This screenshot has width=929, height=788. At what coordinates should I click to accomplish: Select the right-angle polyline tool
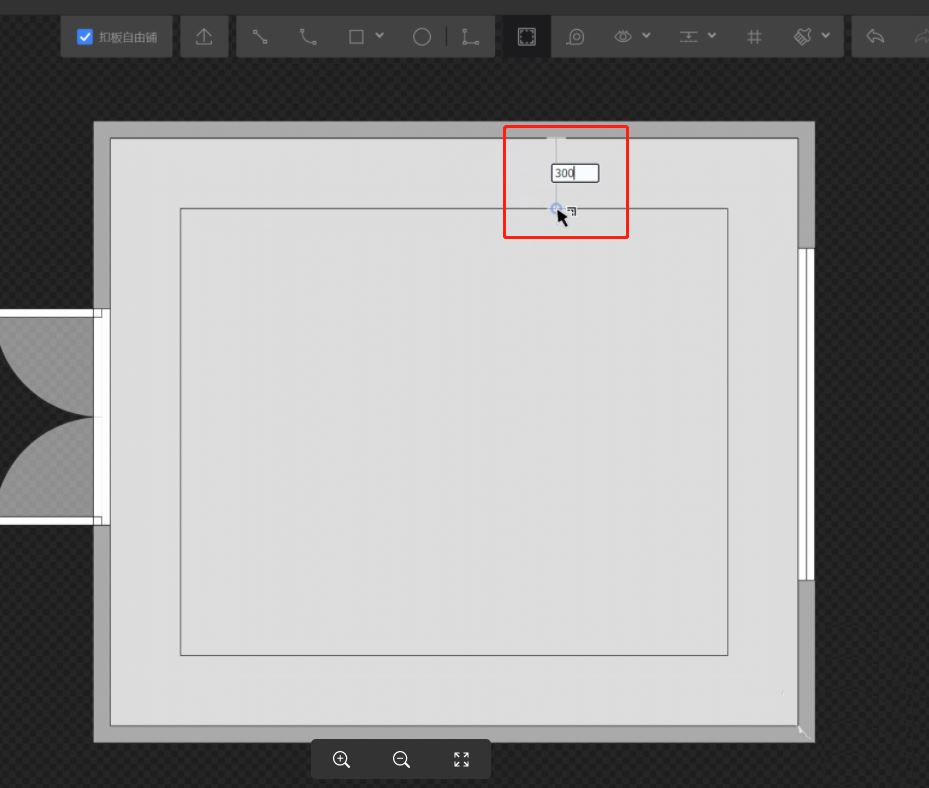(470, 37)
